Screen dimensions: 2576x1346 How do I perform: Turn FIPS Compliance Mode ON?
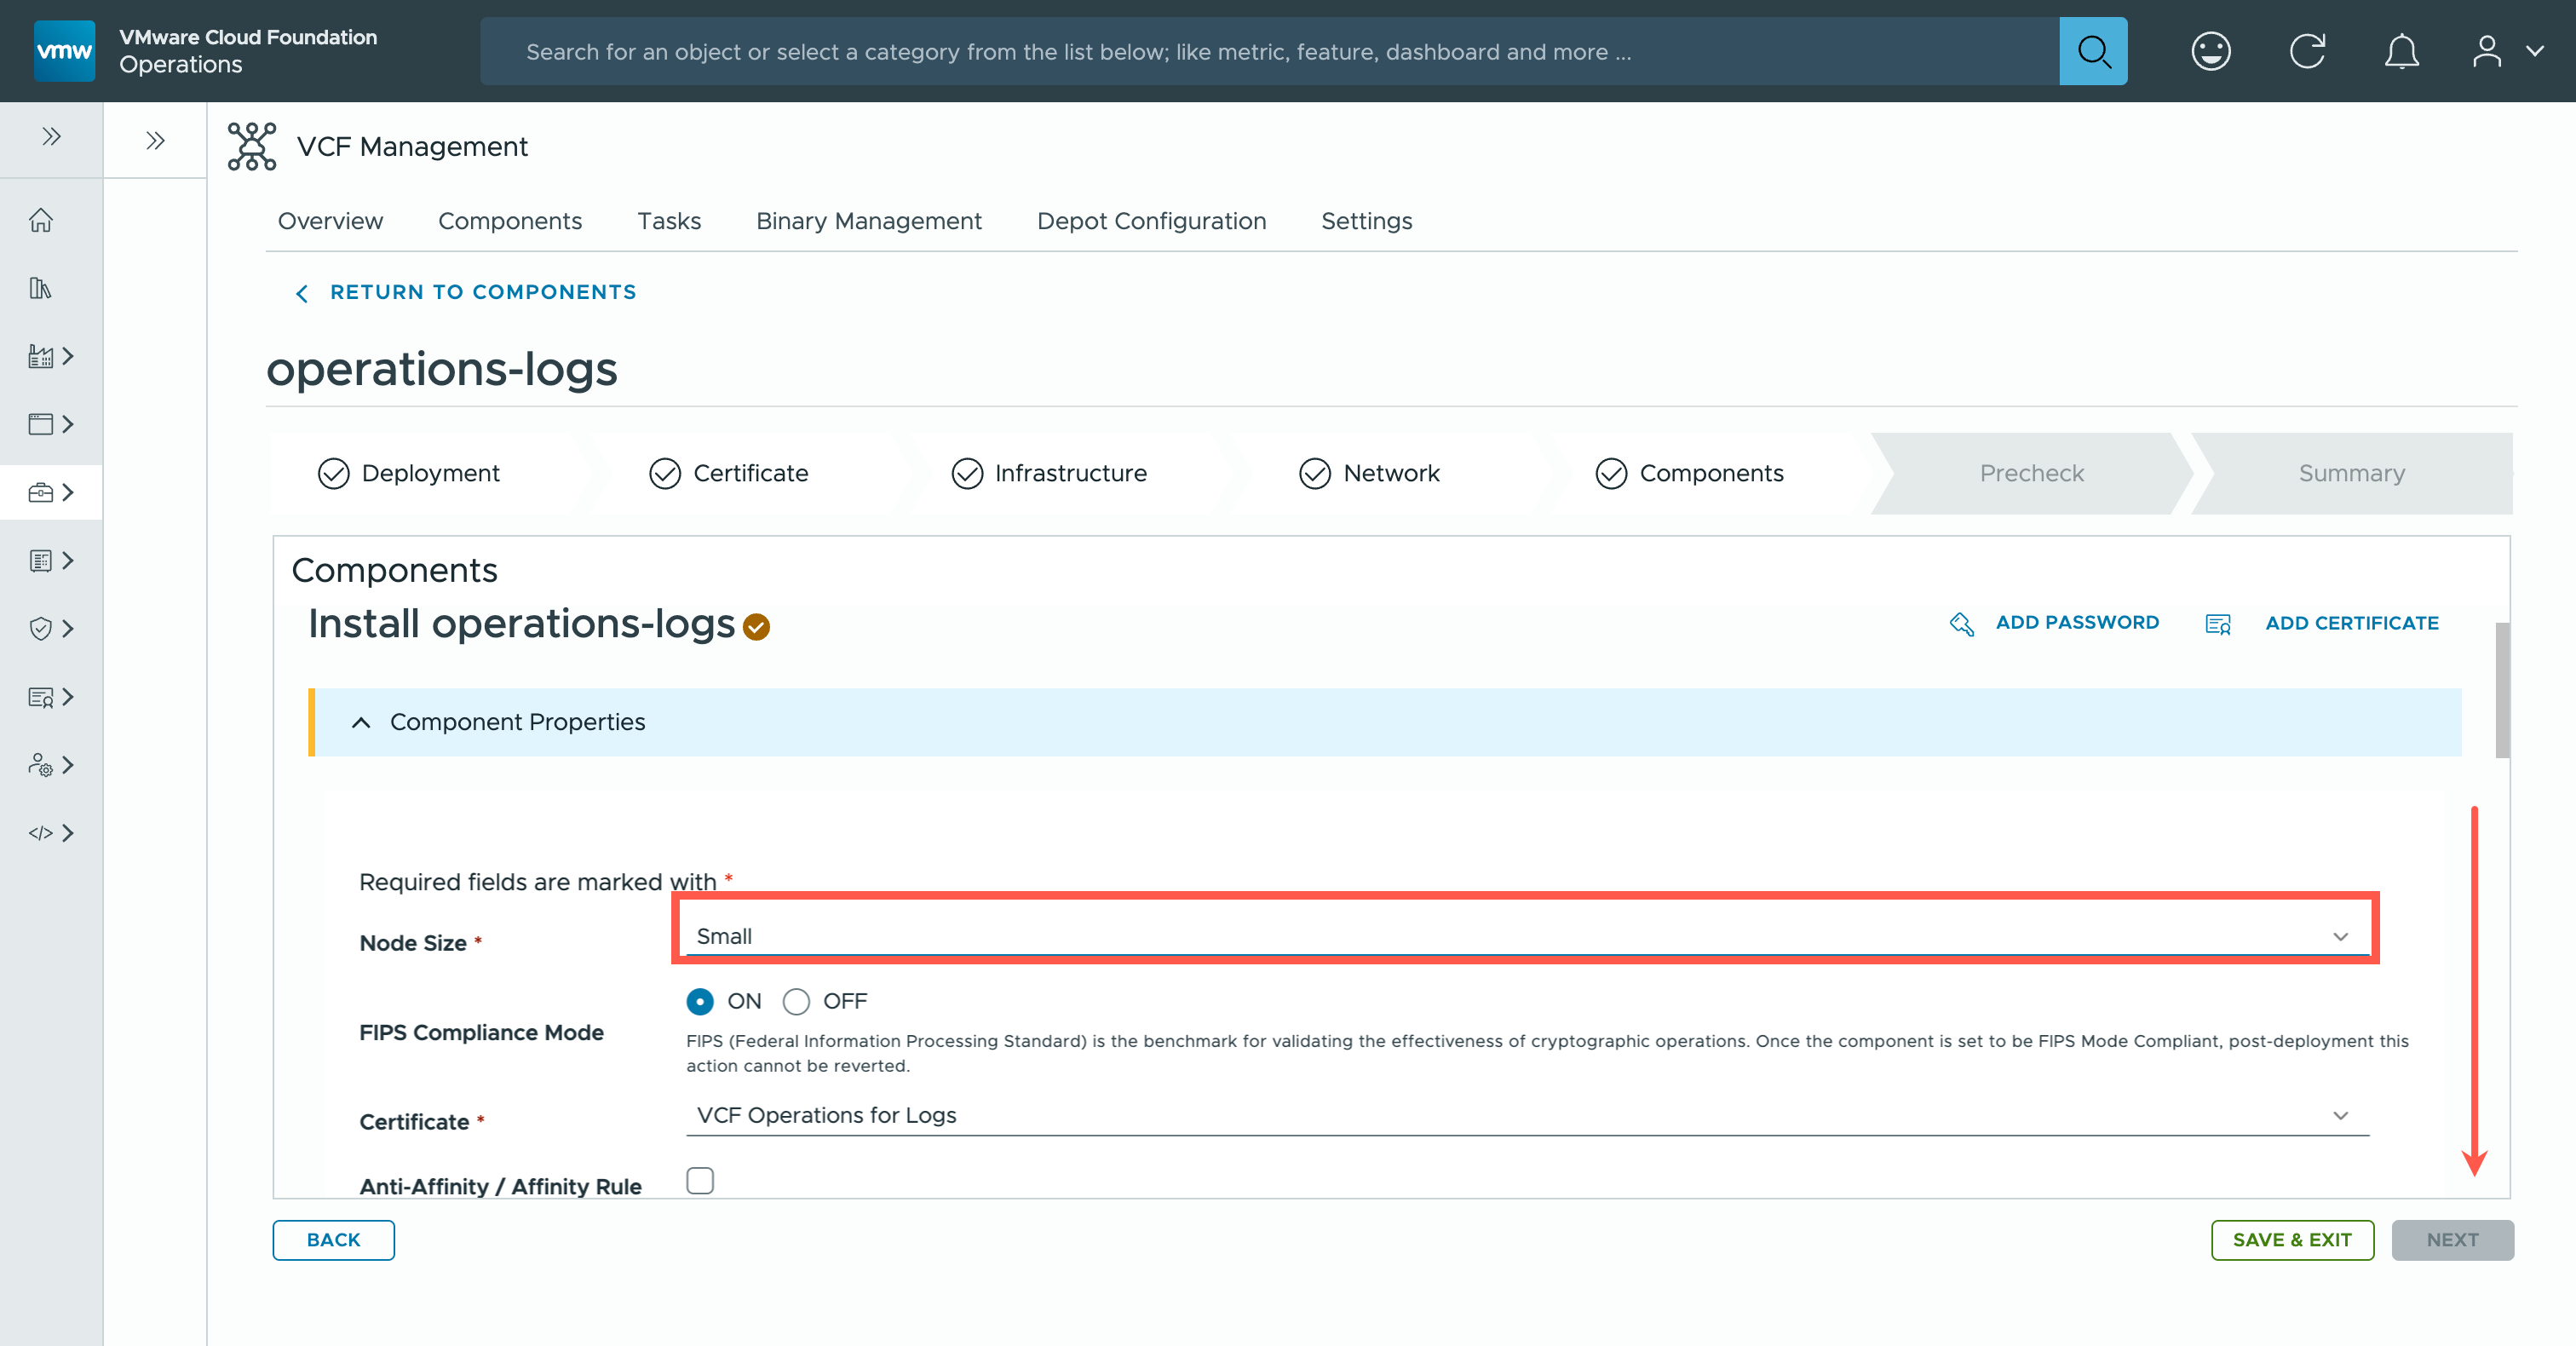[700, 1001]
